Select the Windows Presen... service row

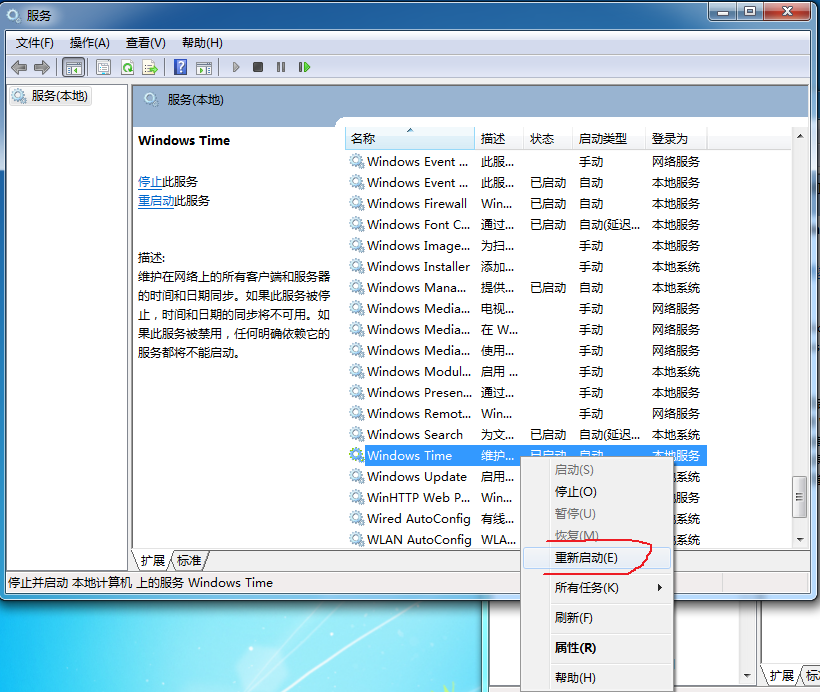(526, 392)
